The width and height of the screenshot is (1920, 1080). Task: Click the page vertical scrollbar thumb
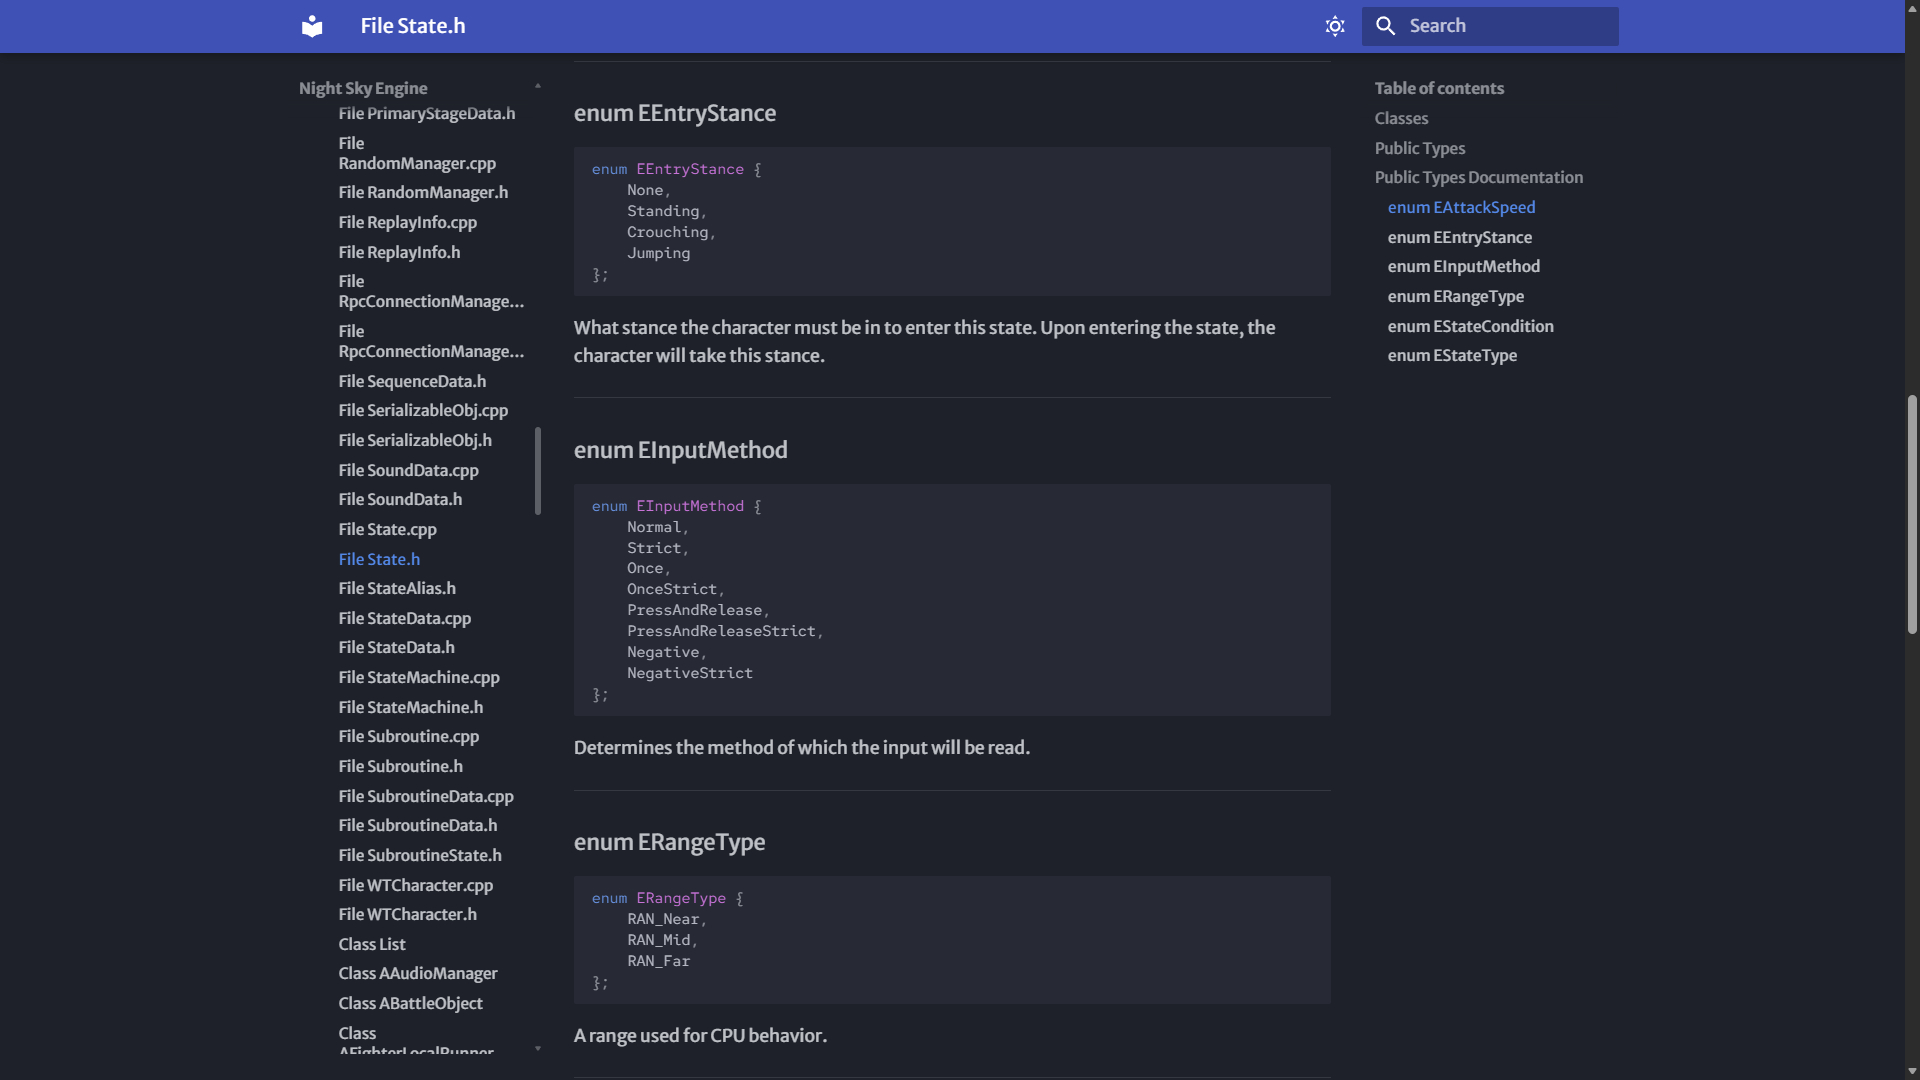(x=1912, y=514)
